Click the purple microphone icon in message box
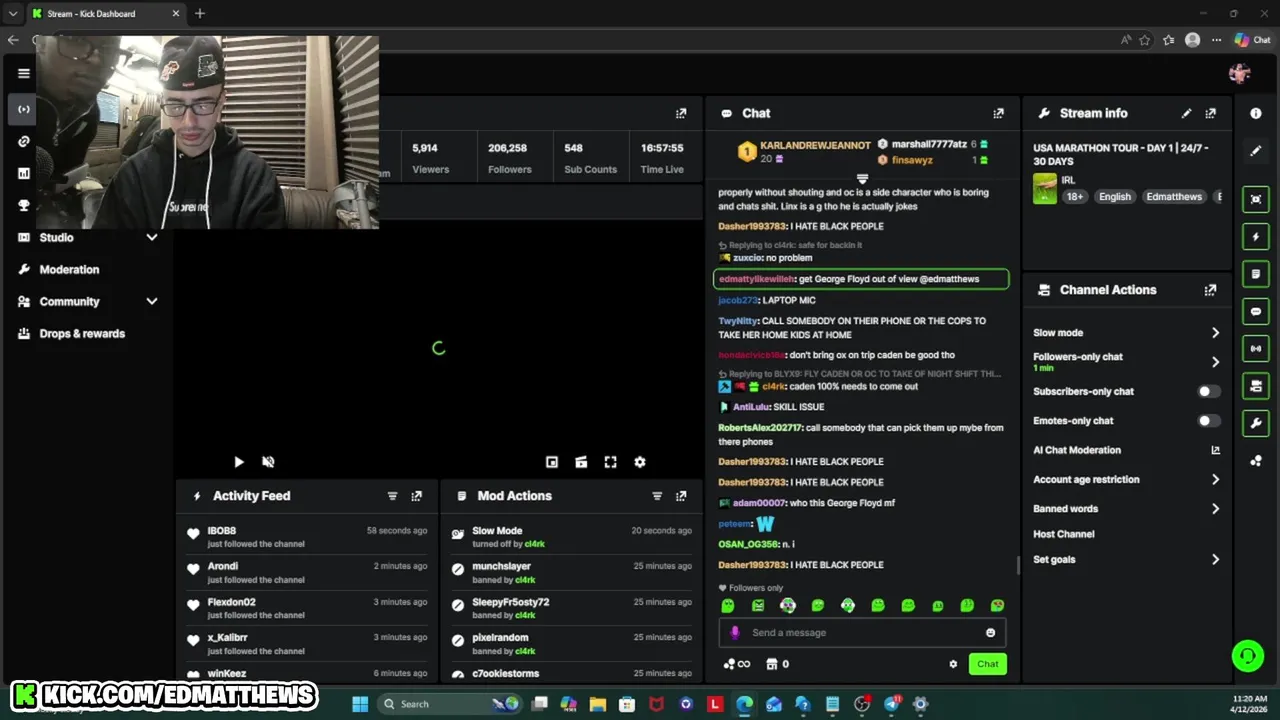The image size is (1280, 720). (x=735, y=632)
